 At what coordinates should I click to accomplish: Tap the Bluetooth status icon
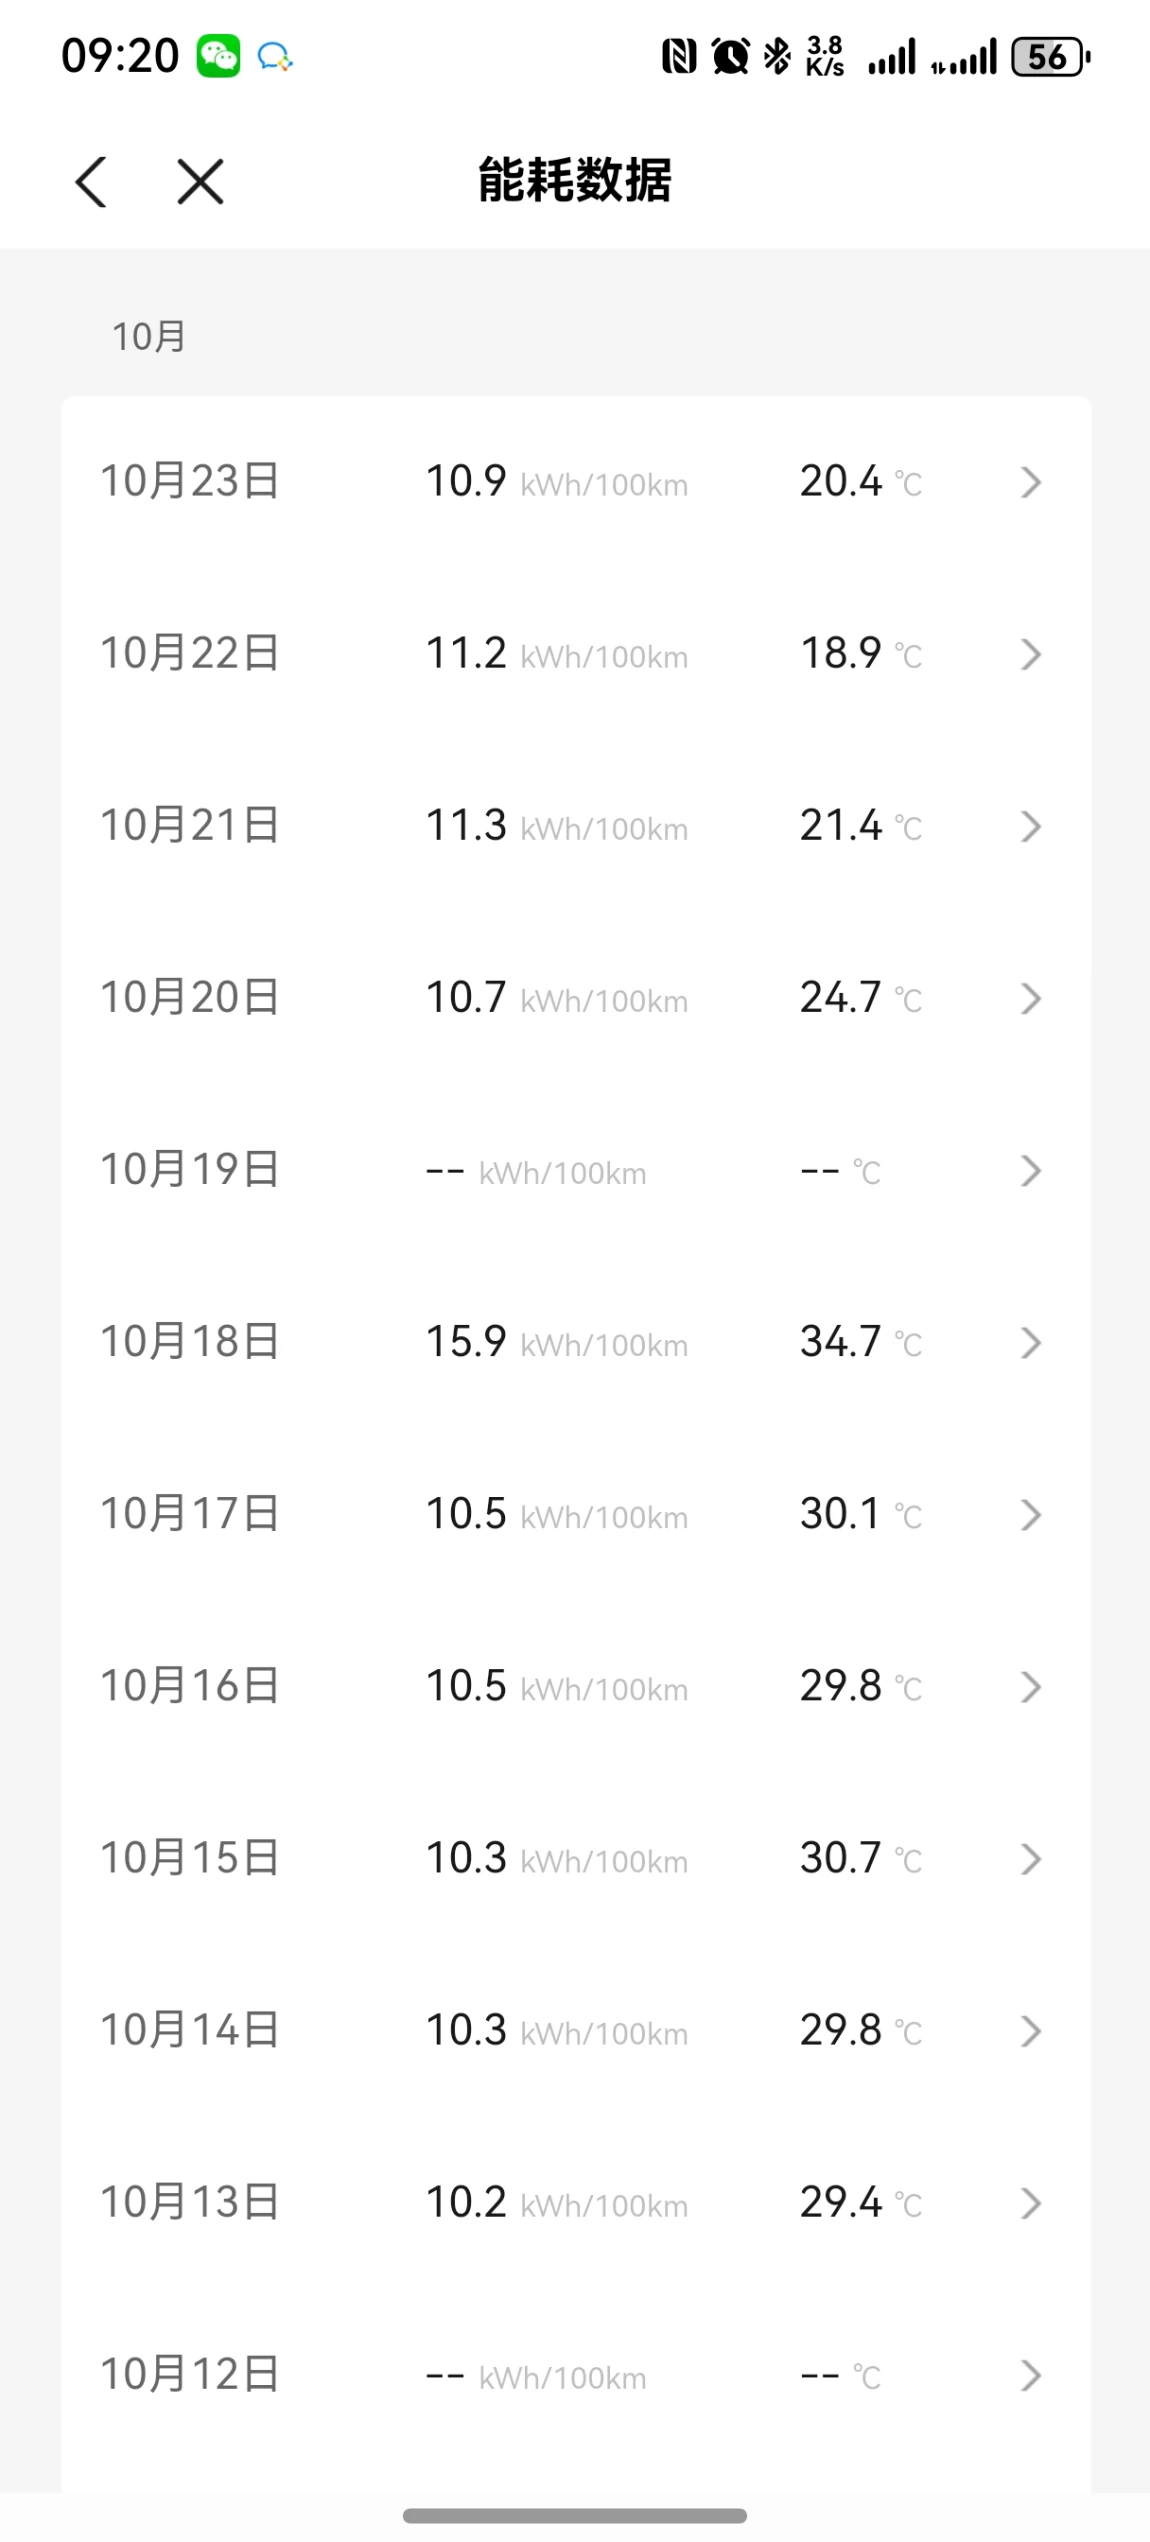point(777,56)
